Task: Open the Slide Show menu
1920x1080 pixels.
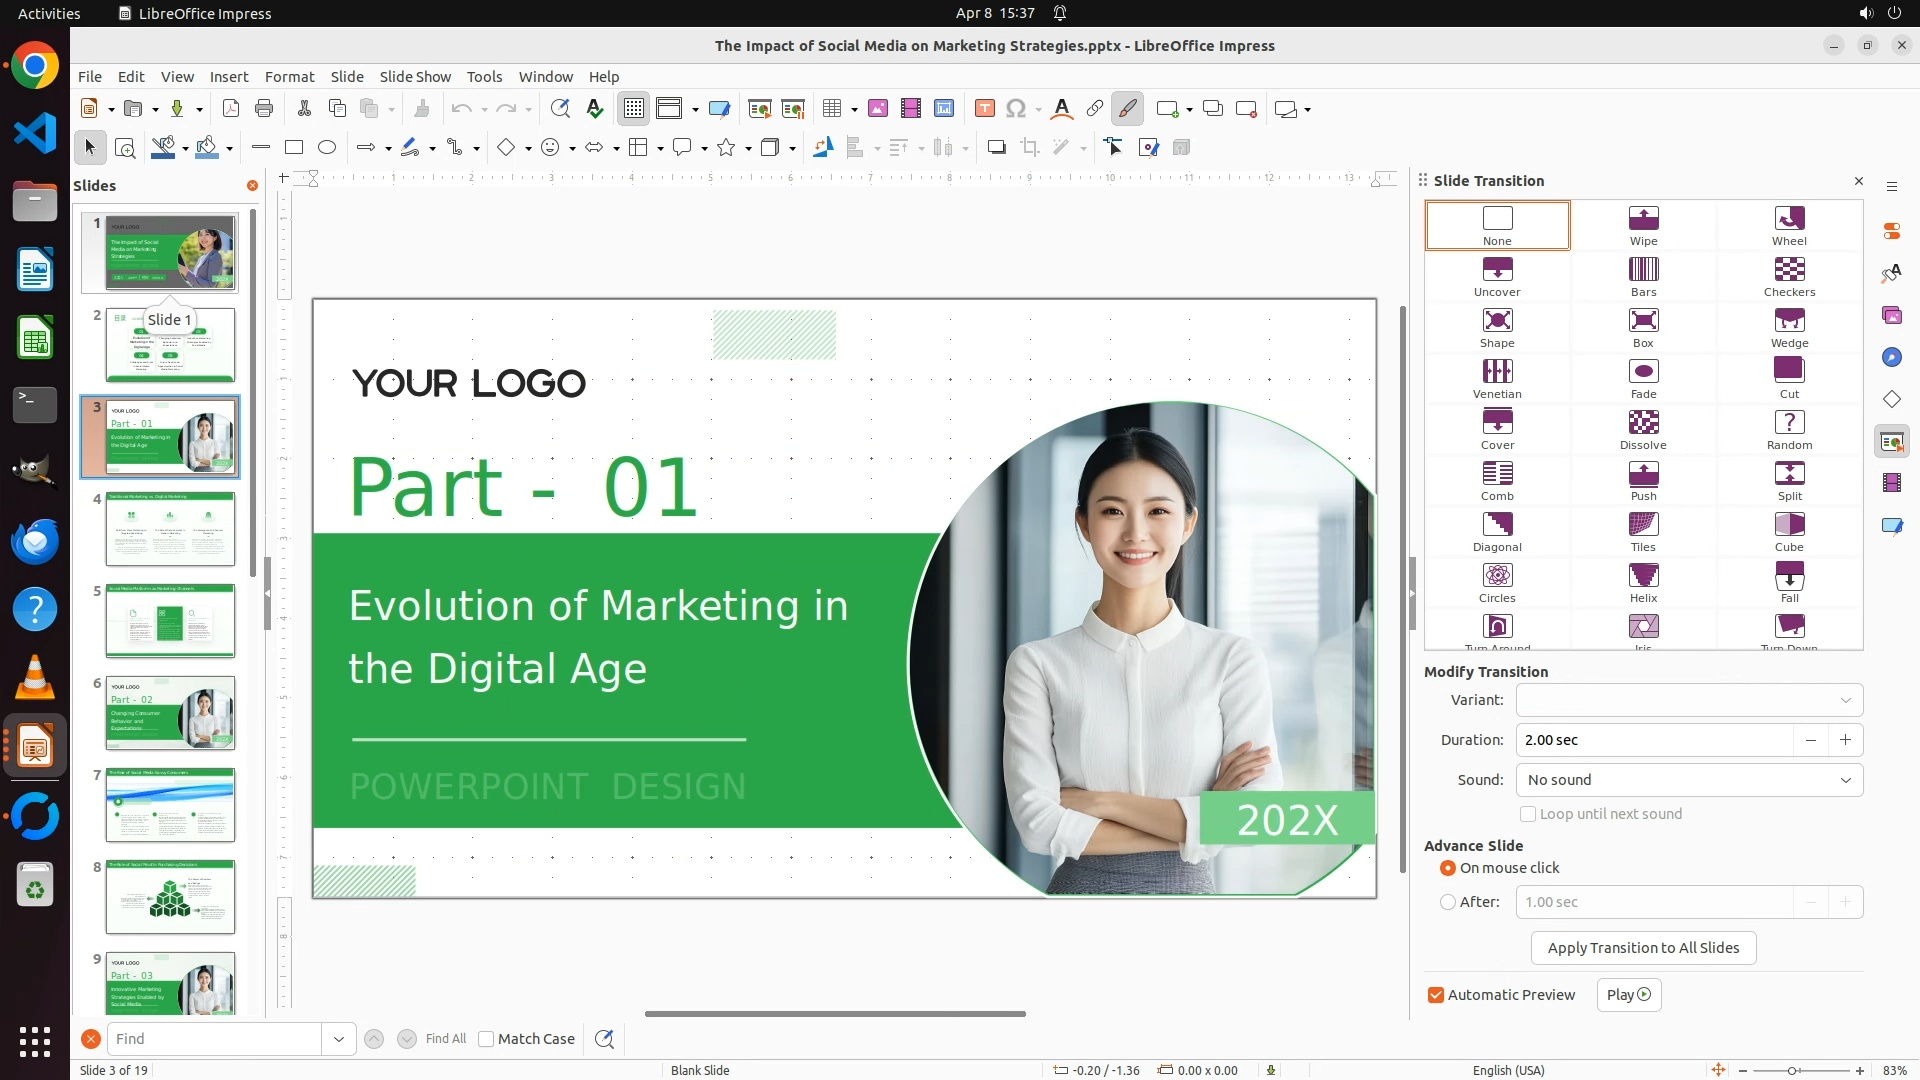Action: click(x=415, y=77)
